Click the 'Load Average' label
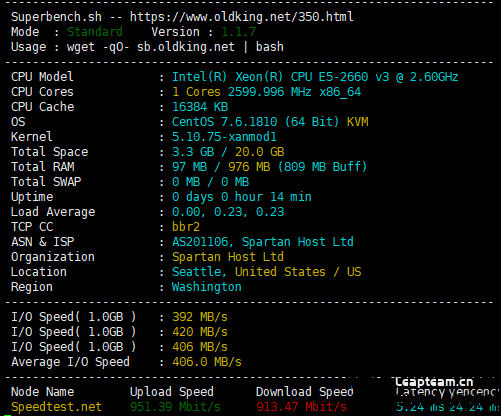The image size is (501, 416). coord(53,212)
